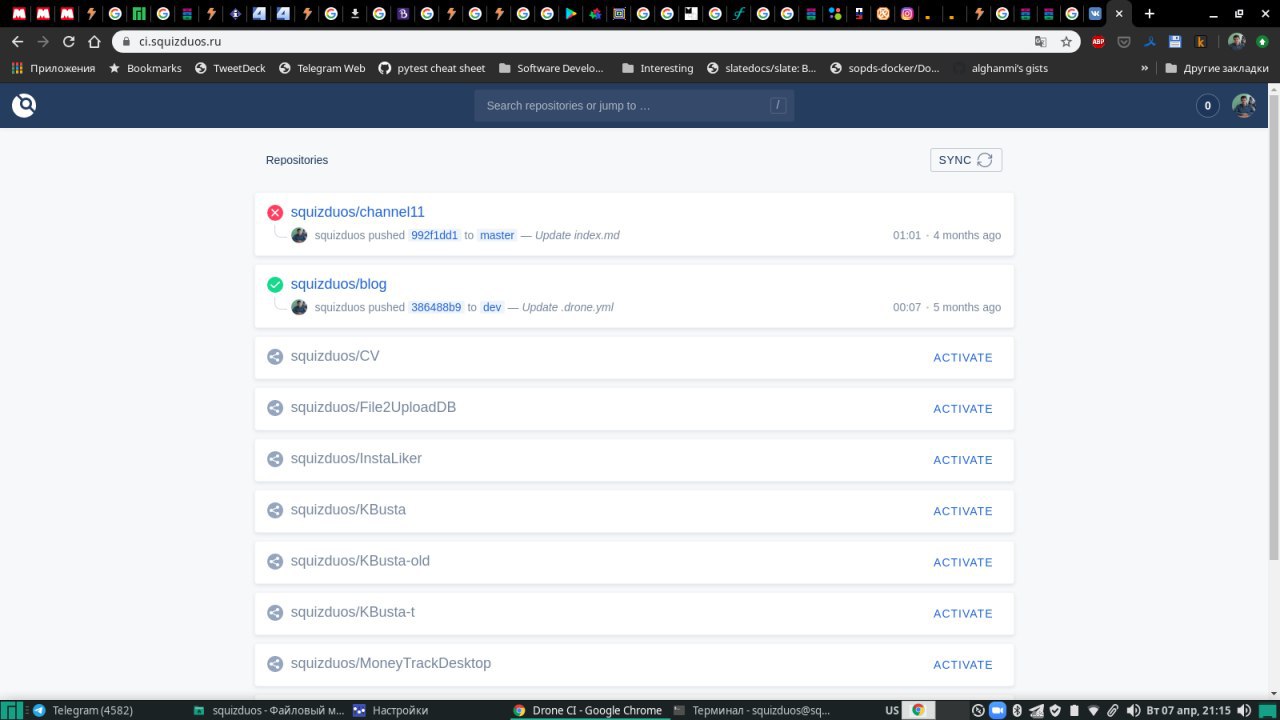Image resolution: width=1280 pixels, height=720 pixels.
Task: Open the notifications counter showing 0
Action: [x=1207, y=105]
